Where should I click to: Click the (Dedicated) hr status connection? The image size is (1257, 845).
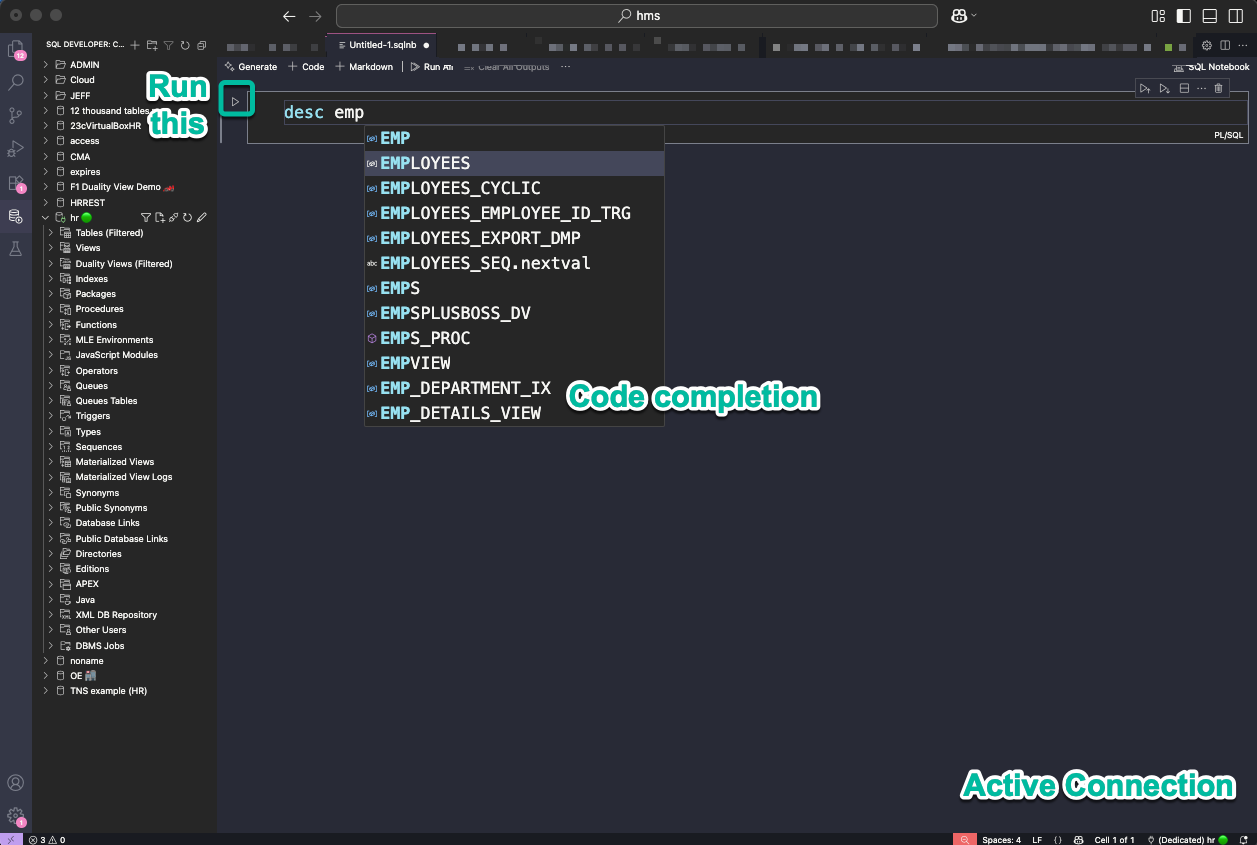pos(1187,840)
